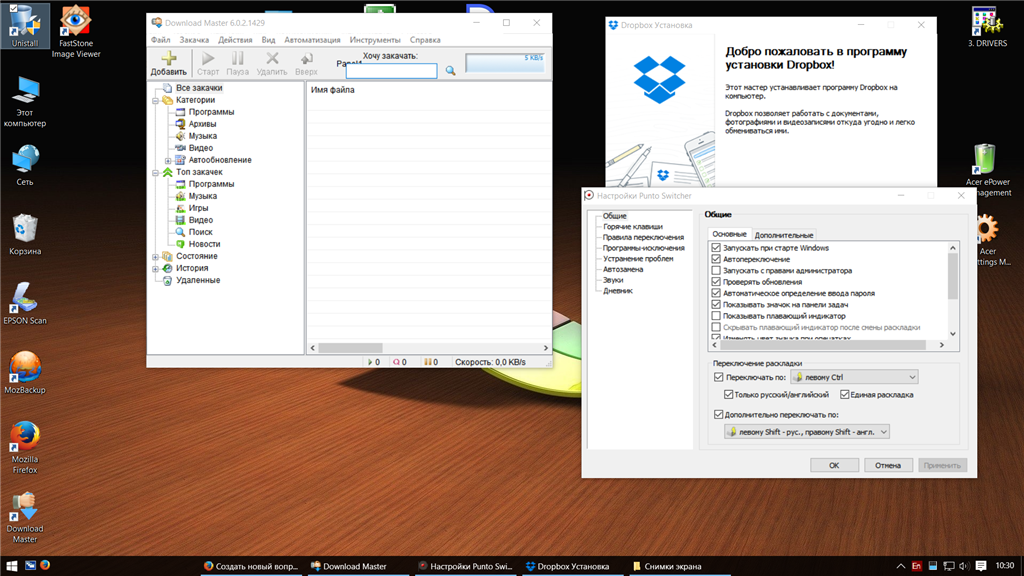The width and height of the screenshot is (1024, 576).
Task: Toggle Проверять обновления checkbox
Action: pyautogui.click(x=716, y=282)
